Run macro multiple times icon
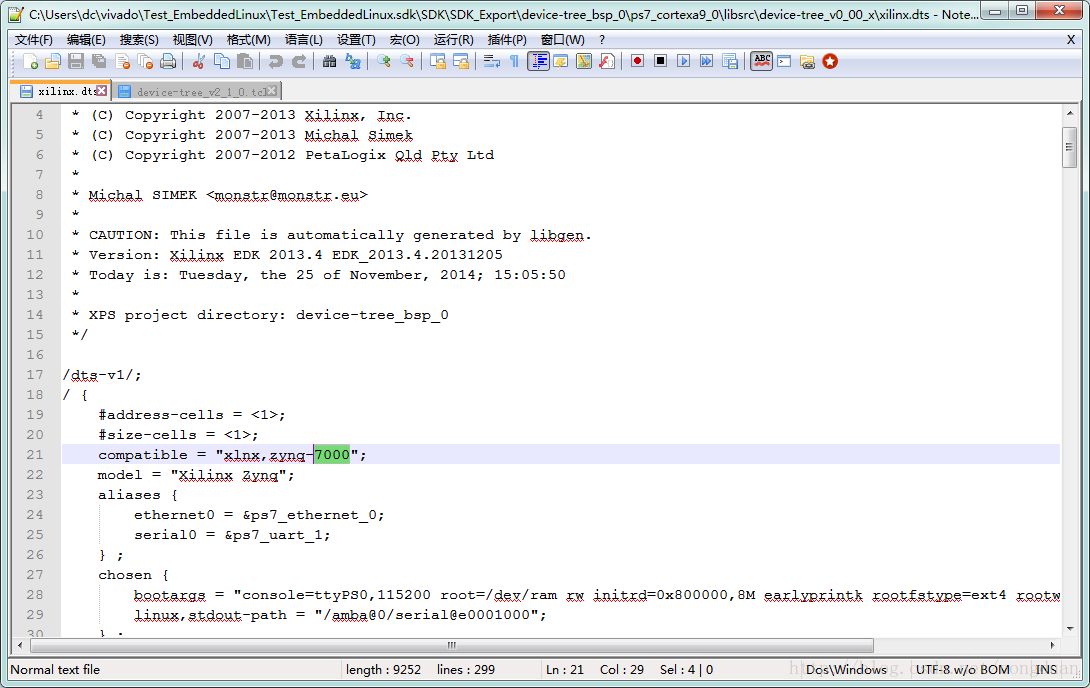The height and width of the screenshot is (688, 1090). (706, 62)
